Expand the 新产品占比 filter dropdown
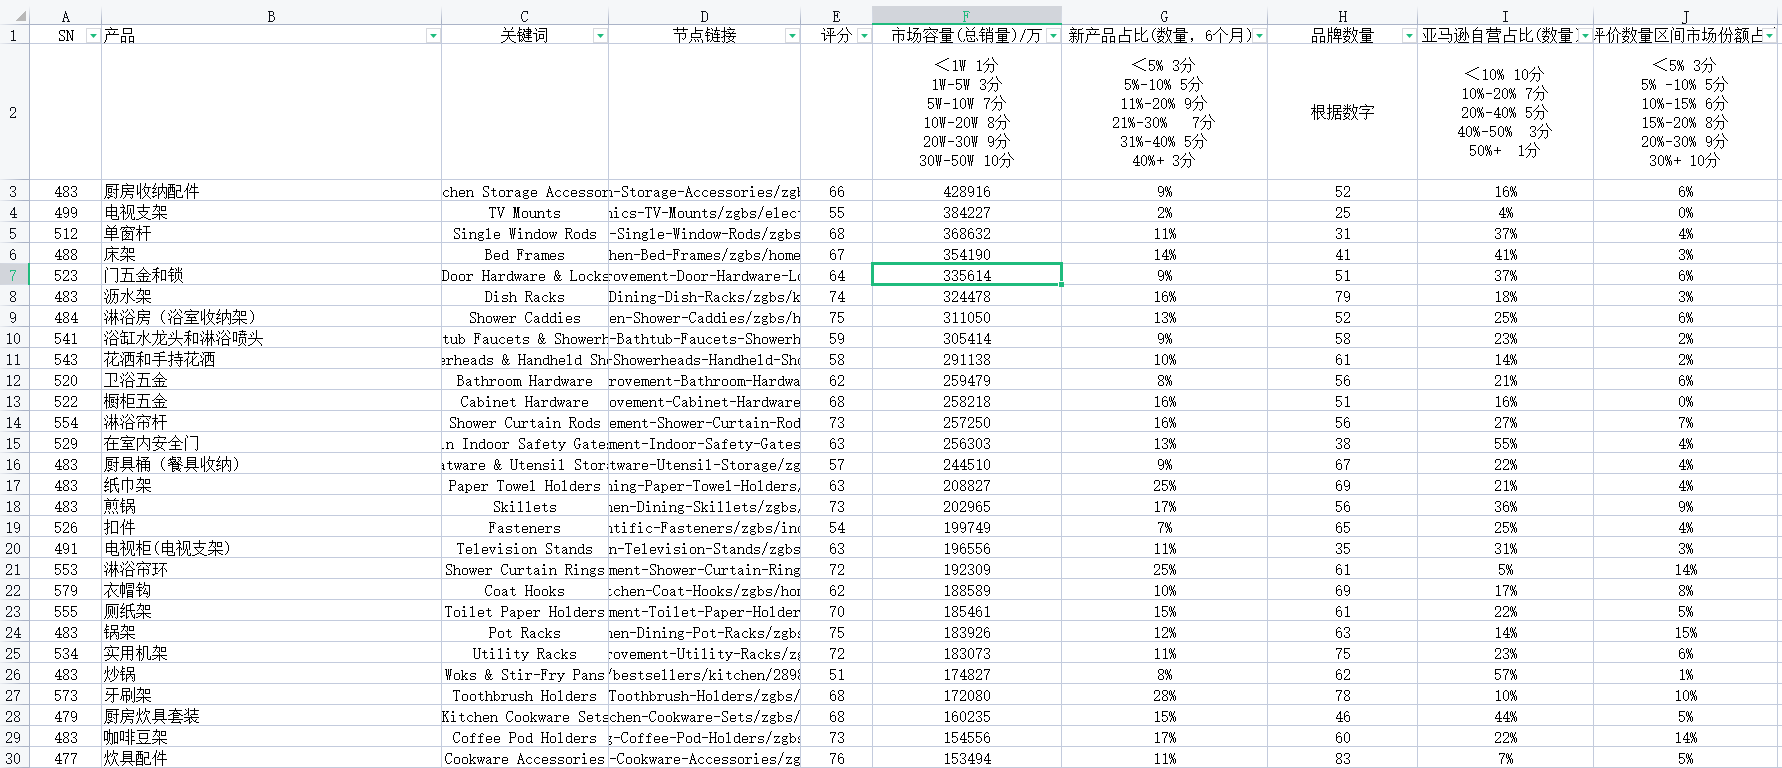The height and width of the screenshot is (768, 1782). point(1259,36)
